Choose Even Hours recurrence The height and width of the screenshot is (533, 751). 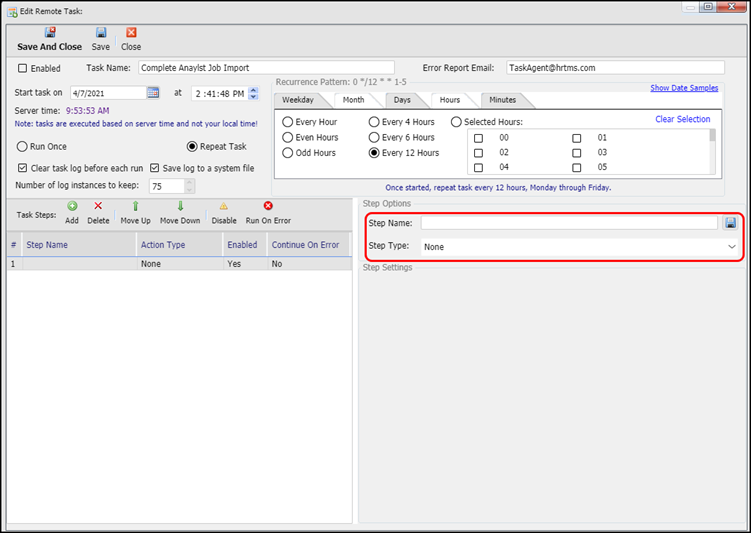click(287, 137)
